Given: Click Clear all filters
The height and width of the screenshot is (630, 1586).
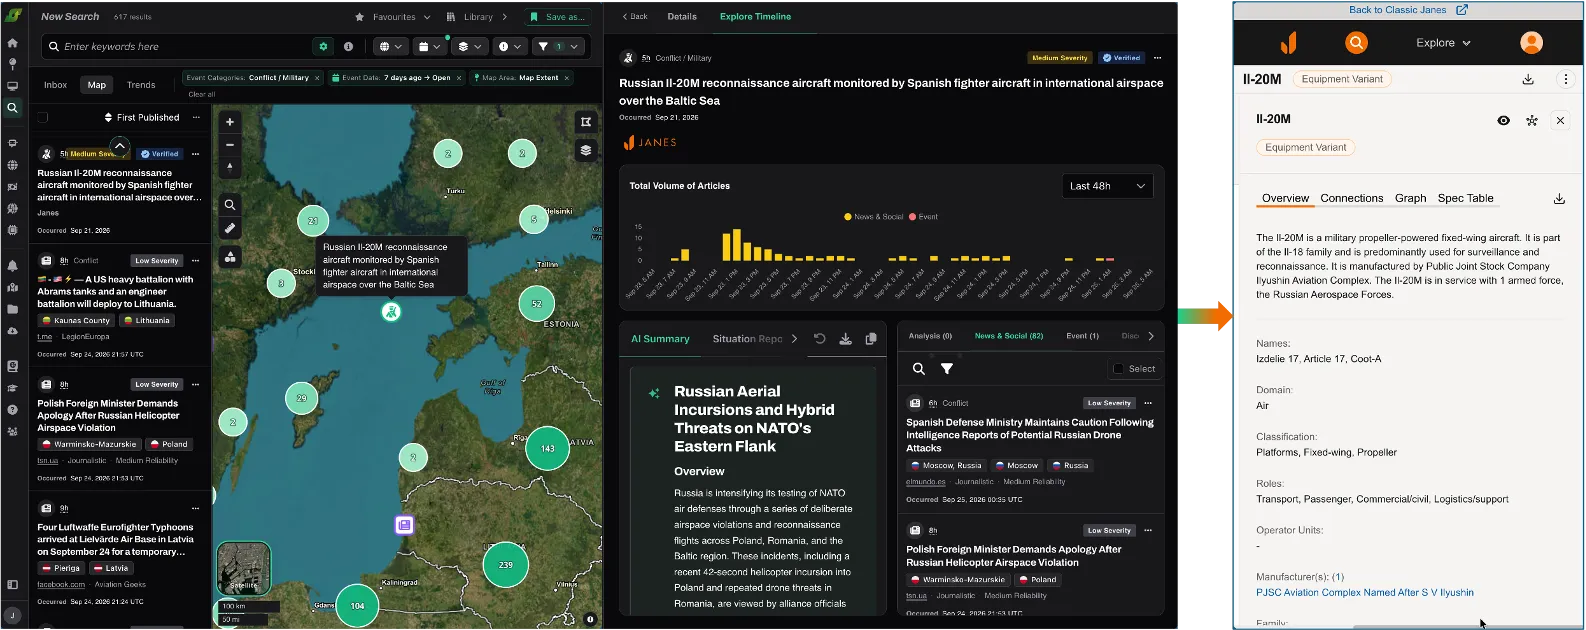Looking at the screenshot, I should tap(202, 95).
